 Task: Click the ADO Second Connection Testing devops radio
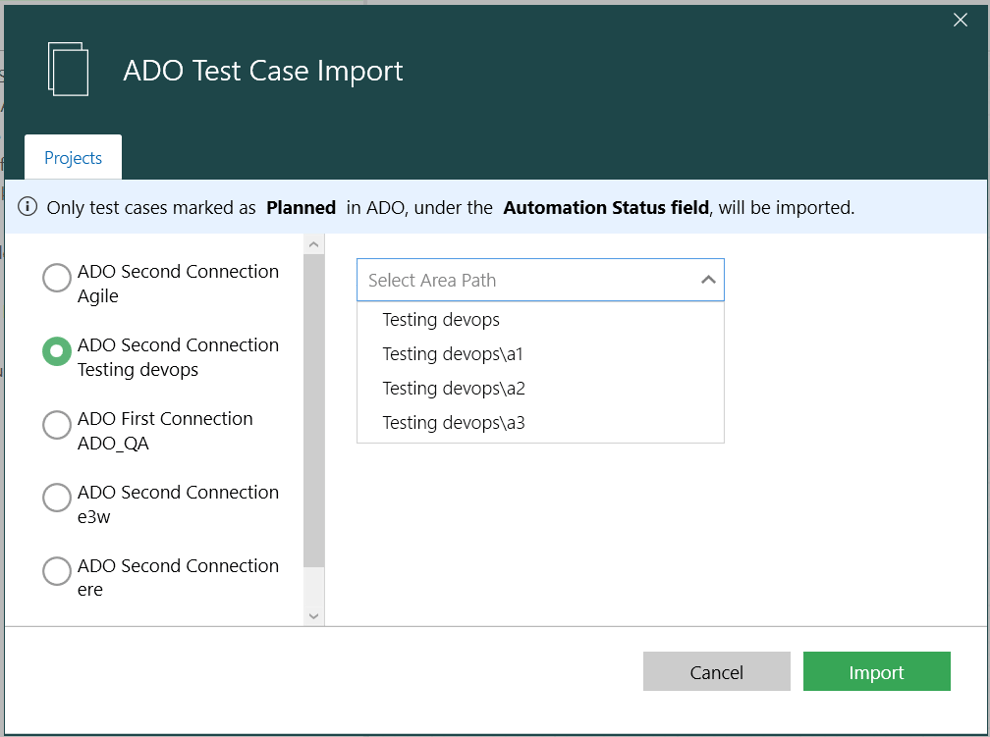(x=56, y=351)
